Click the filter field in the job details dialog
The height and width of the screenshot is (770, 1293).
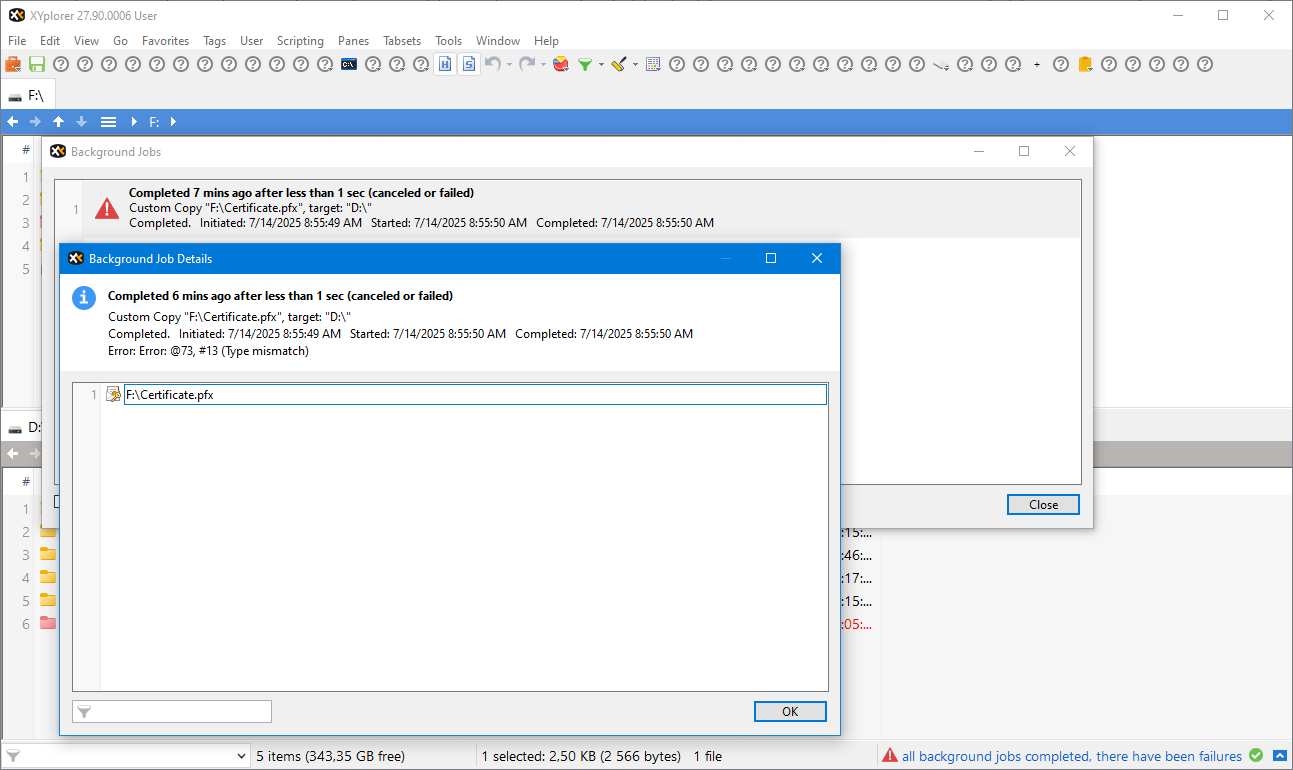[180, 712]
